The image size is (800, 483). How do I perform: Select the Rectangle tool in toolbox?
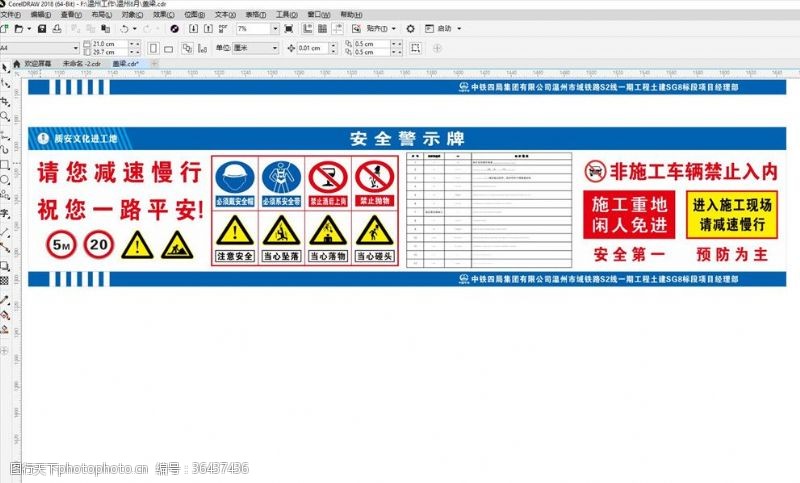pyautogui.click(x=5, y=165)
